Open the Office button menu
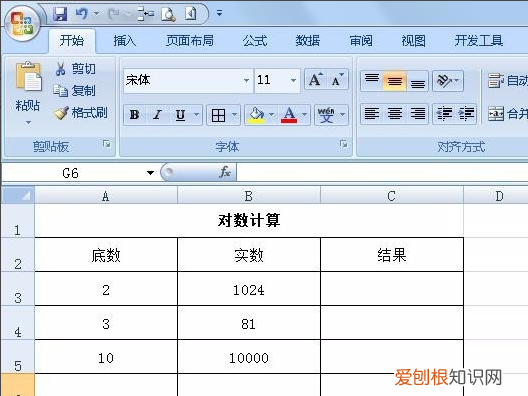 22,23
